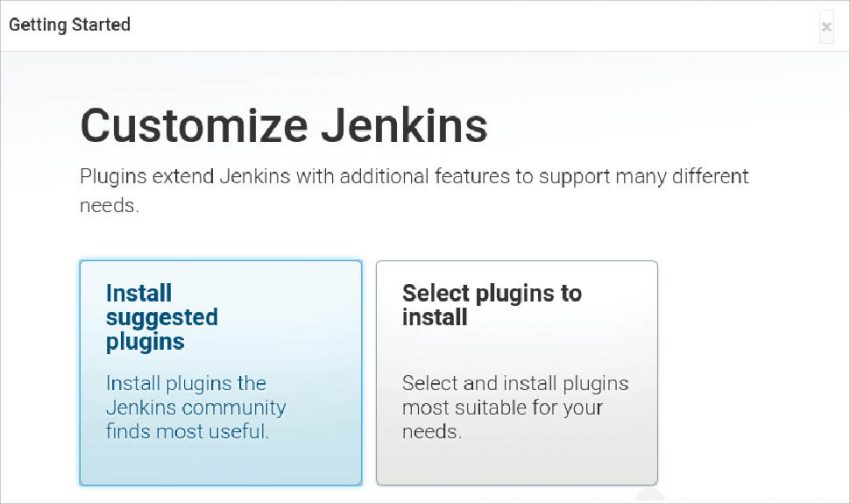Click the word 'install' under 'Select plugins to'
The width and height of the screenshot is (850, 504).
pyautogui.click(x=434, y=318)
